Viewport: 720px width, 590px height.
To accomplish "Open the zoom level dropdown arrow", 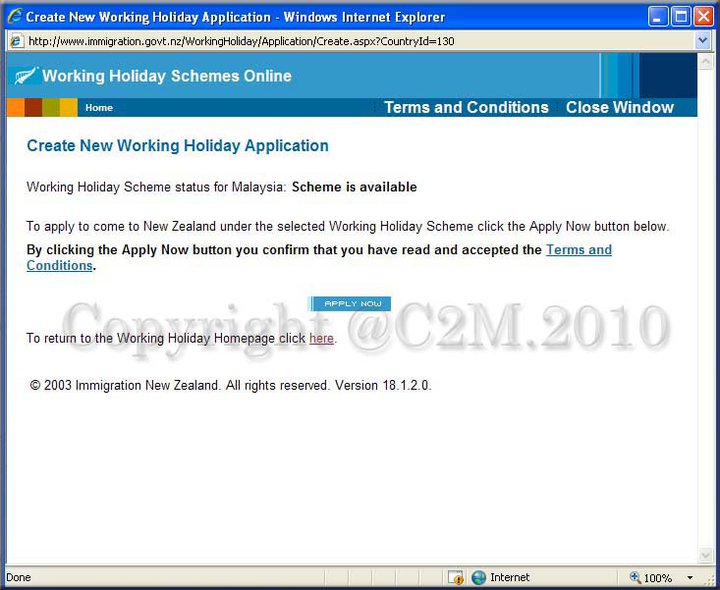I will [x=689, y=578].
